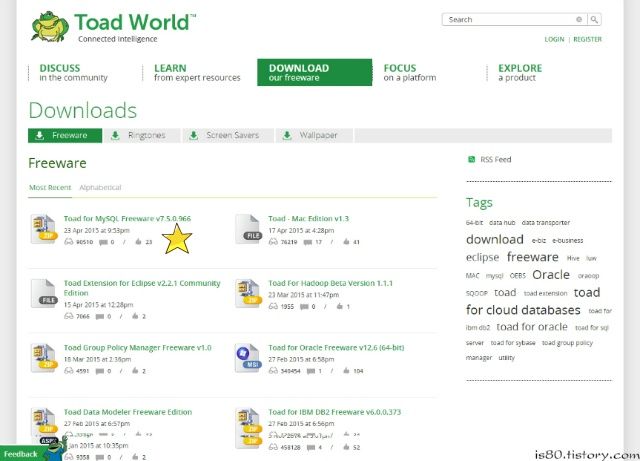Viewport: 640px width, 461px height.
Task: Click the 'data transporter' tag
Action: pos(546,223)
